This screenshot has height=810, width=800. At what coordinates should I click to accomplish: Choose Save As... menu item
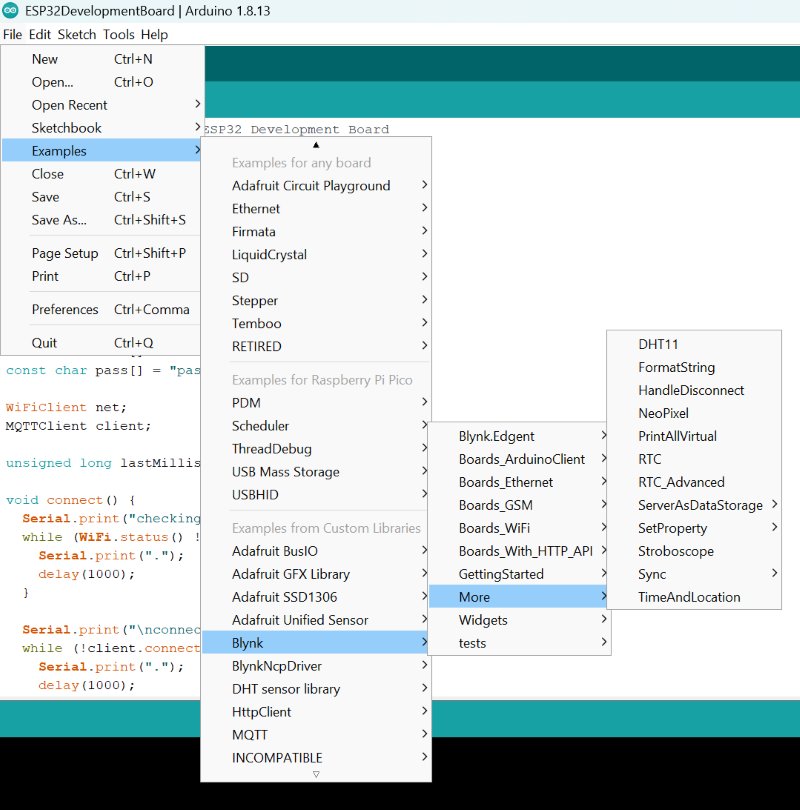coord(102,220)
